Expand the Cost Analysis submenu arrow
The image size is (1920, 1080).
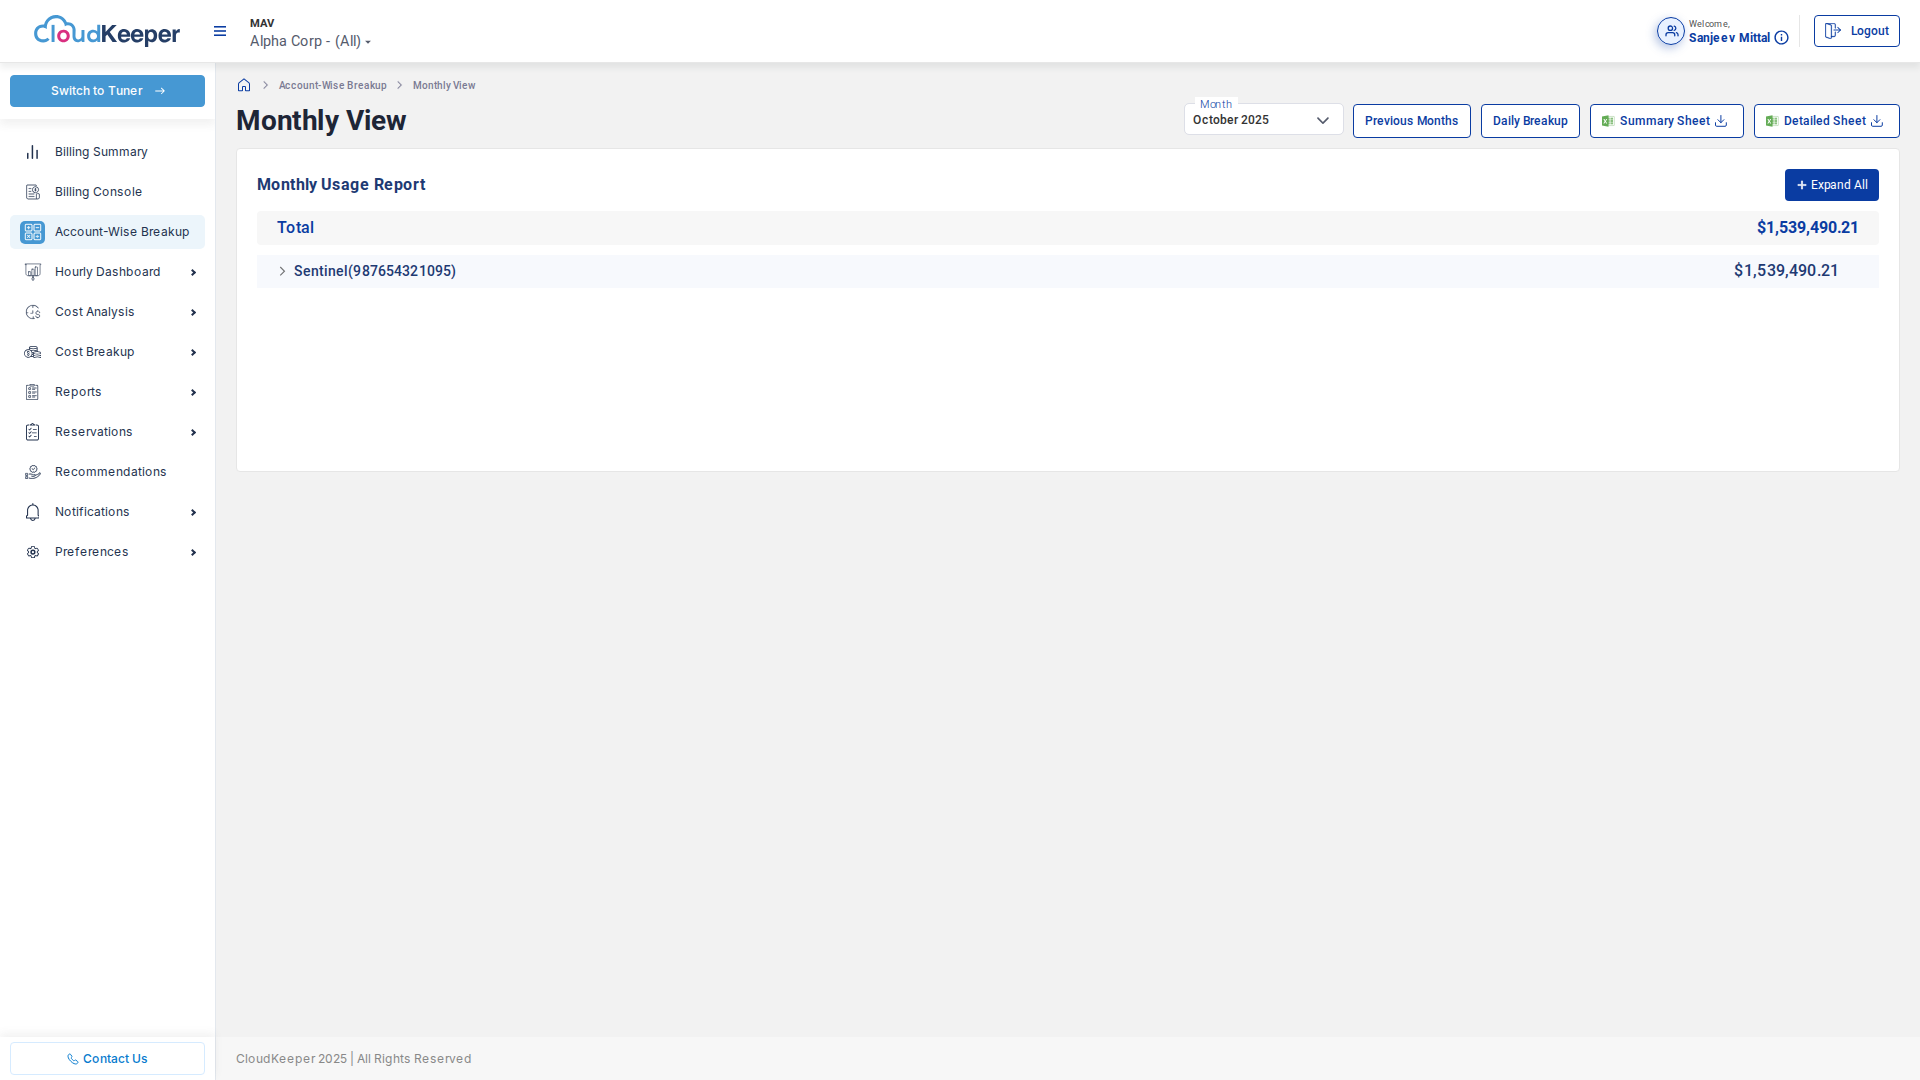point(193,312)
